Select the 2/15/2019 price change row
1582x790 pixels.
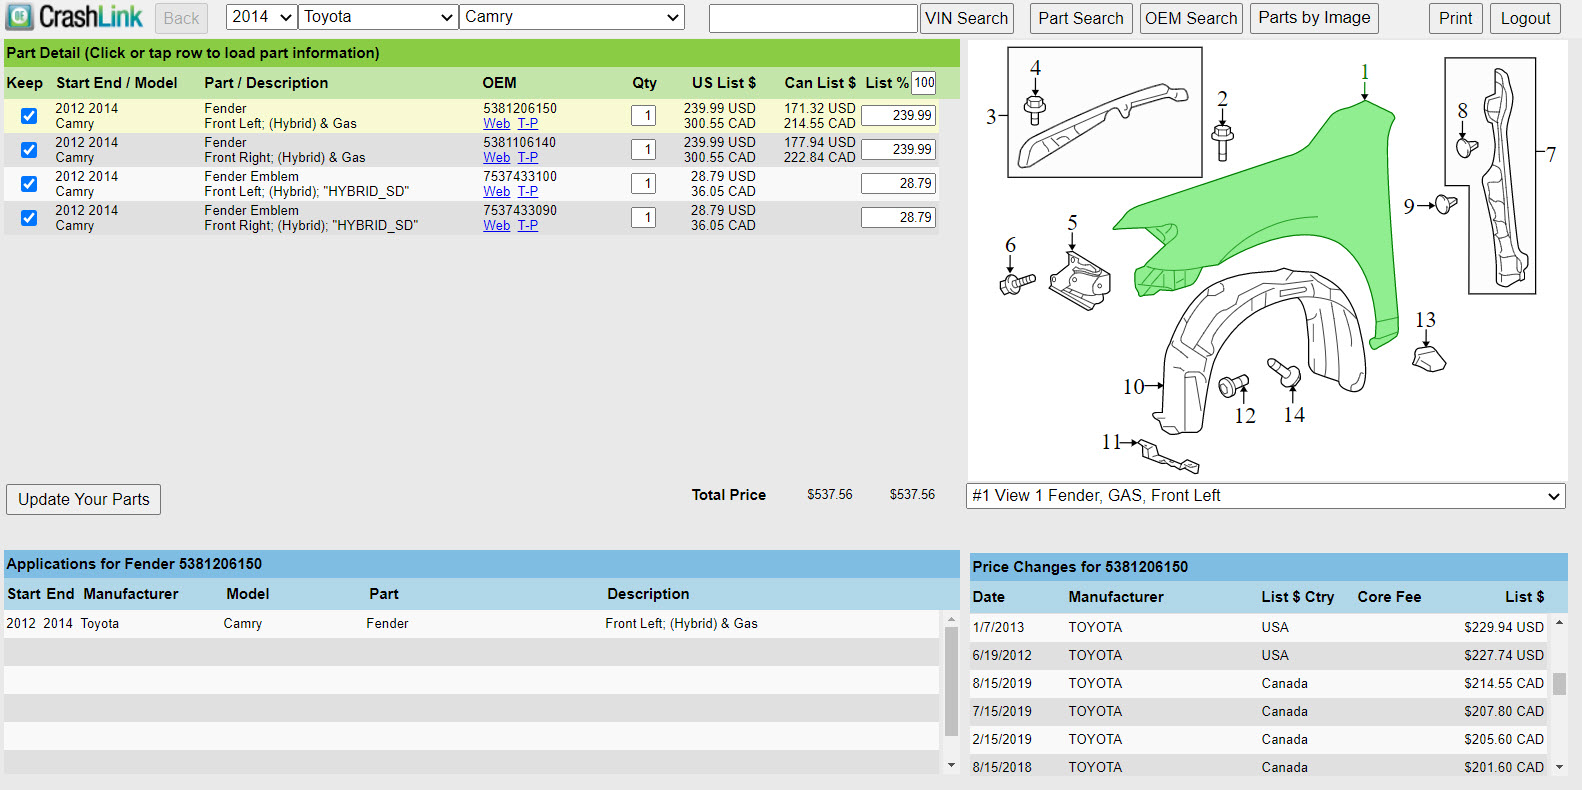[1259, 739]
